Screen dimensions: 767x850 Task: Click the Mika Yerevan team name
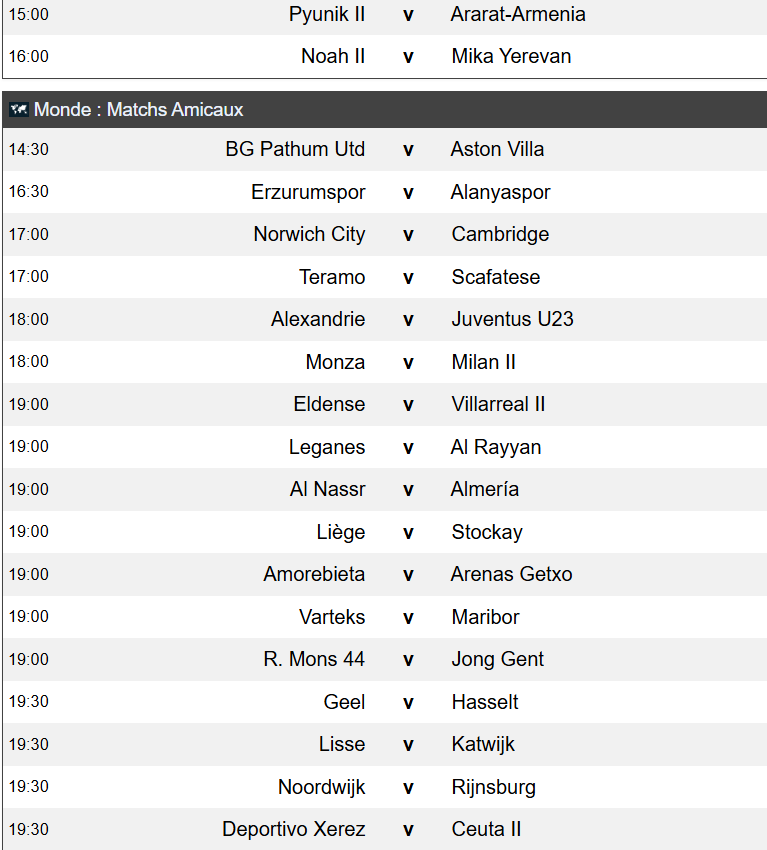click(511, 56)
